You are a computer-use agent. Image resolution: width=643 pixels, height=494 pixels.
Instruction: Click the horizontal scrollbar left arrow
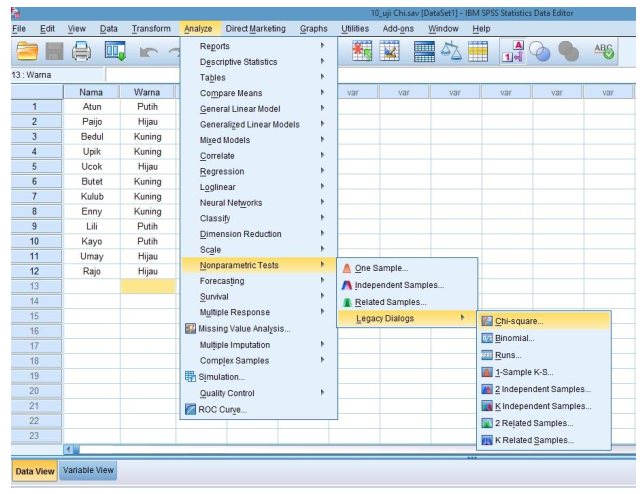68,449
